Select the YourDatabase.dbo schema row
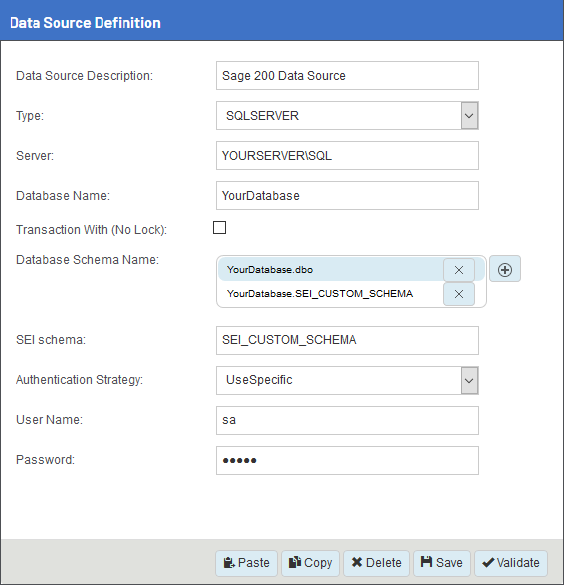Viewport: 564px width, 585px height. (x=330, y=270)
